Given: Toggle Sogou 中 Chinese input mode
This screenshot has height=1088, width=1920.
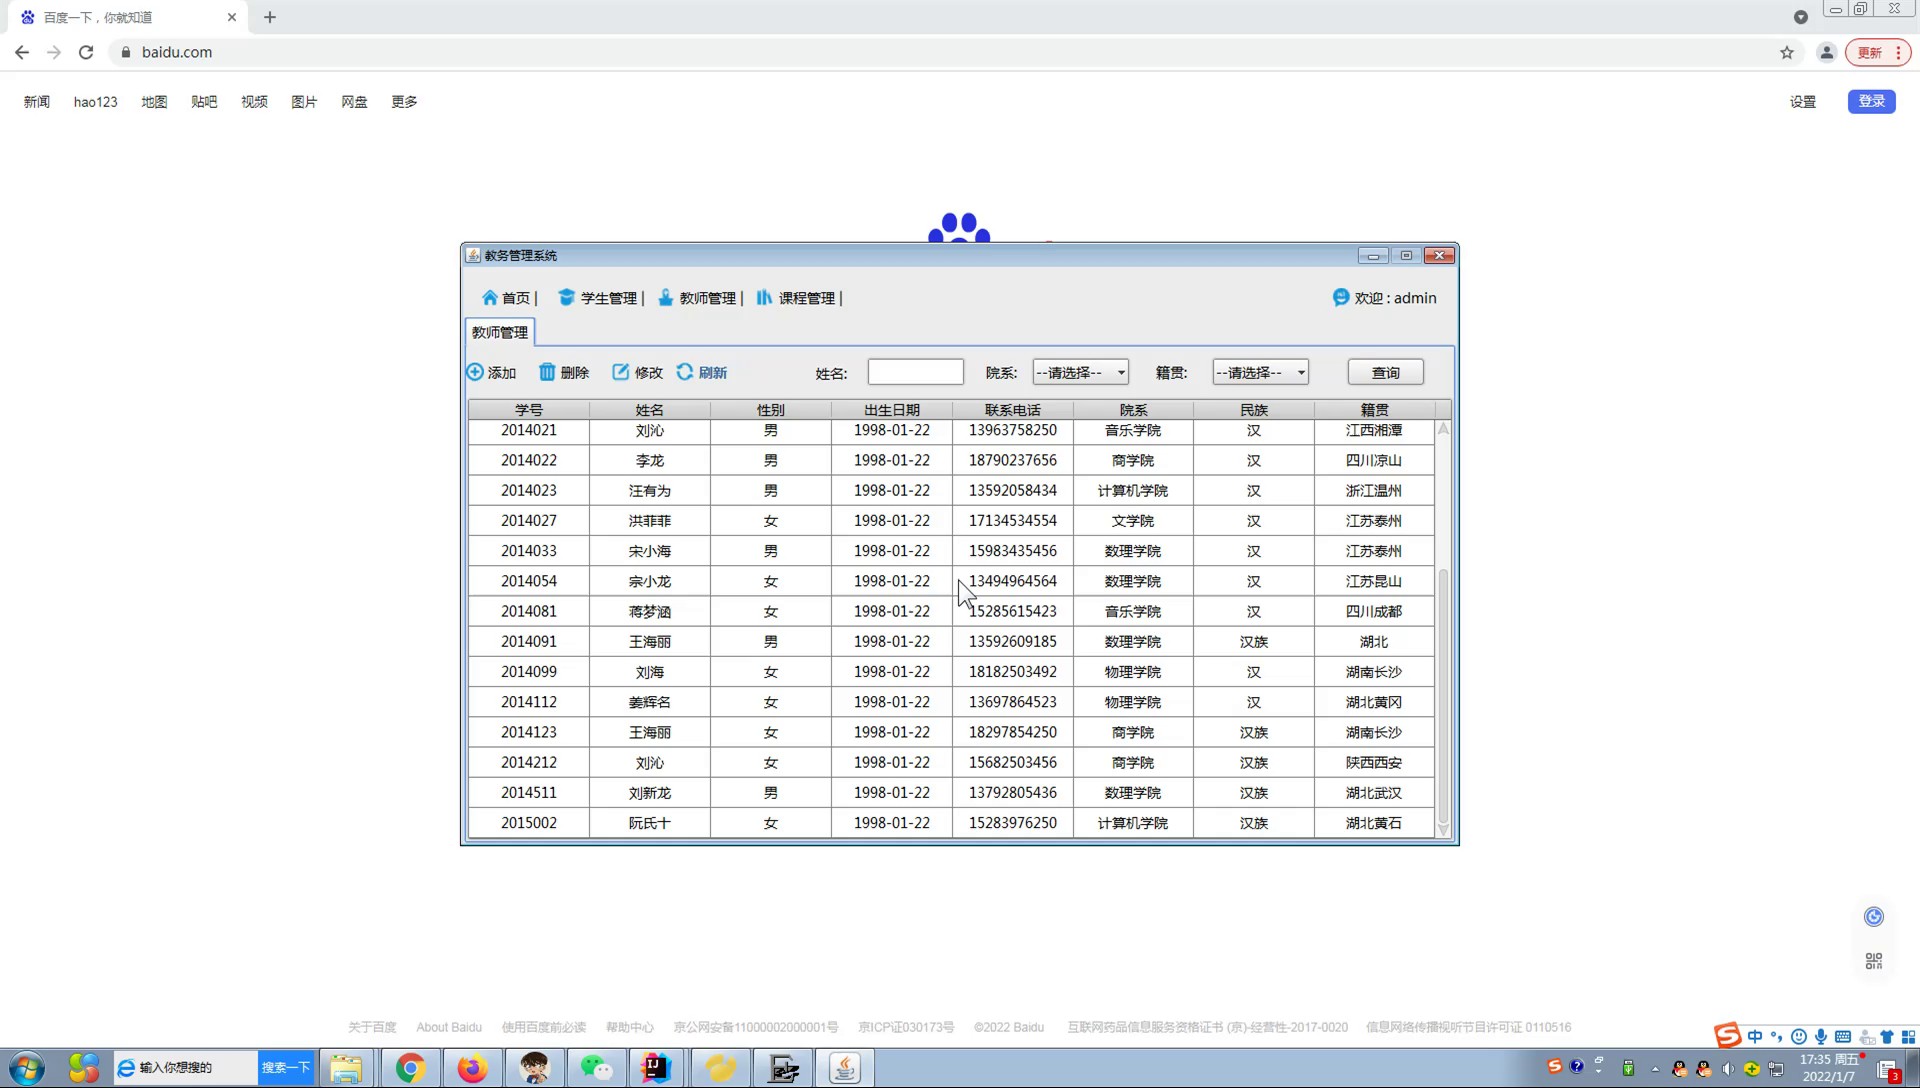Looking at the screenshot, I should click(1755, 1037).
